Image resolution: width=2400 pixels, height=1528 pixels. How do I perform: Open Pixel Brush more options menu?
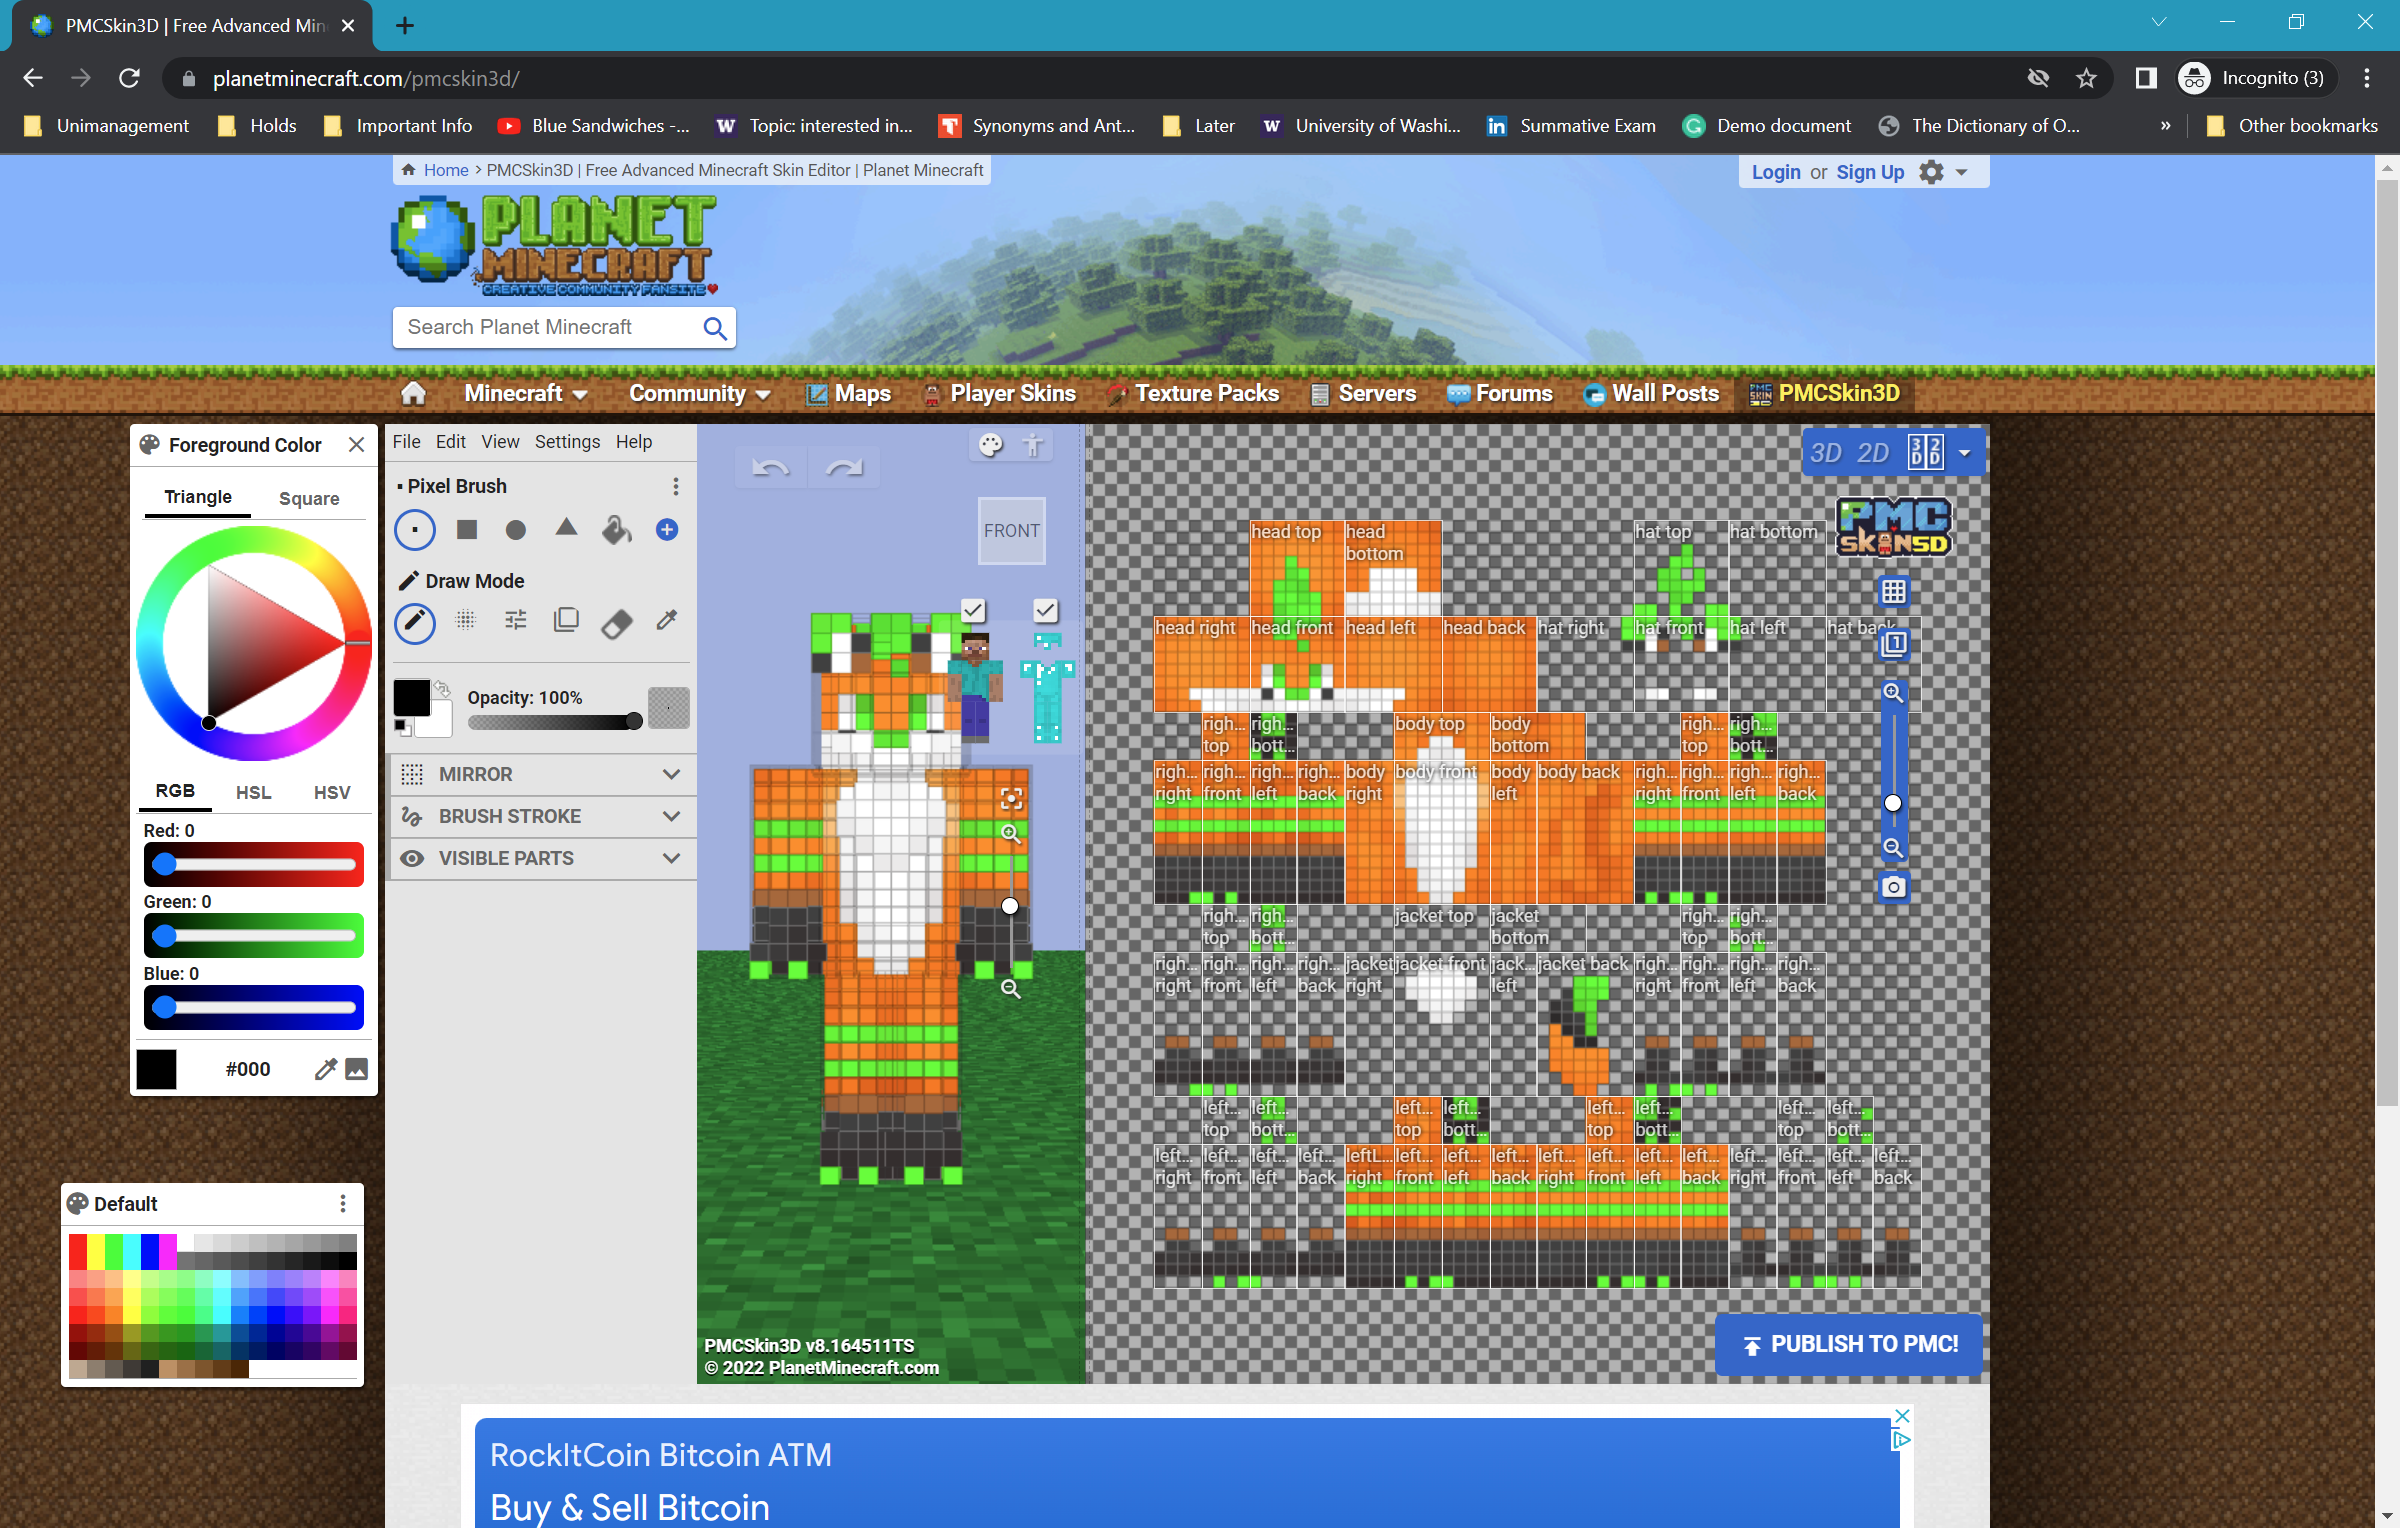point(676,486)
